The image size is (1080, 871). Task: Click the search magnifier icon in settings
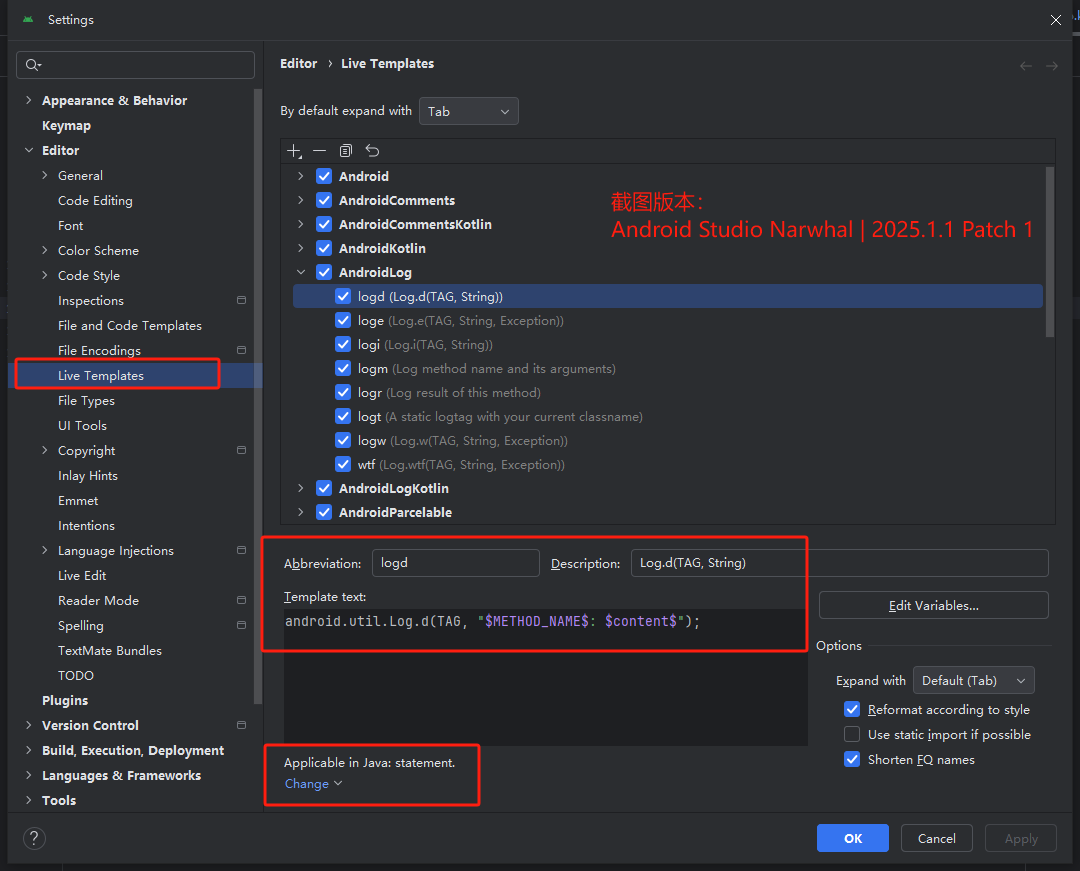[x=32, y=65]
